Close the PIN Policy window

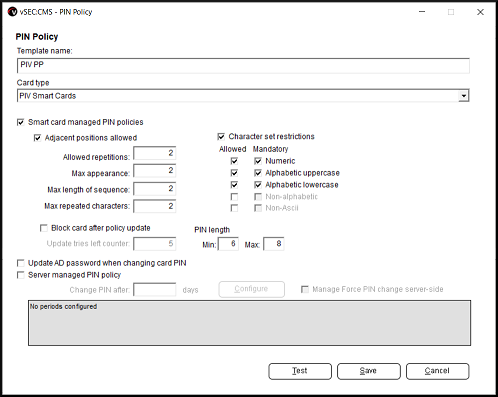click(480, 12)
